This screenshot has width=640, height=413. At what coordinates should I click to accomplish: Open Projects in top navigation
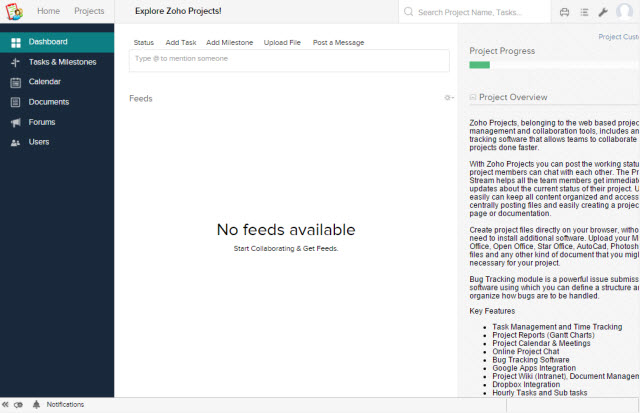point(89,11)
